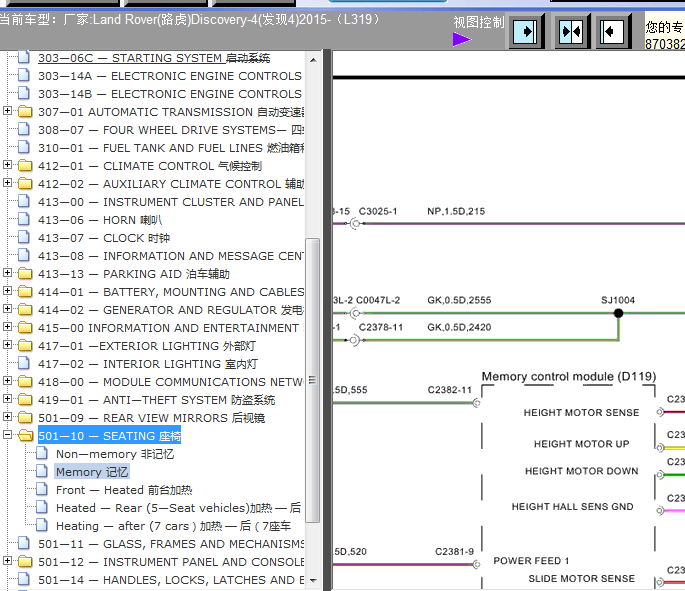
Task: Click the page icon next to 413-07 Clock
Action: [x=25, y=238]
